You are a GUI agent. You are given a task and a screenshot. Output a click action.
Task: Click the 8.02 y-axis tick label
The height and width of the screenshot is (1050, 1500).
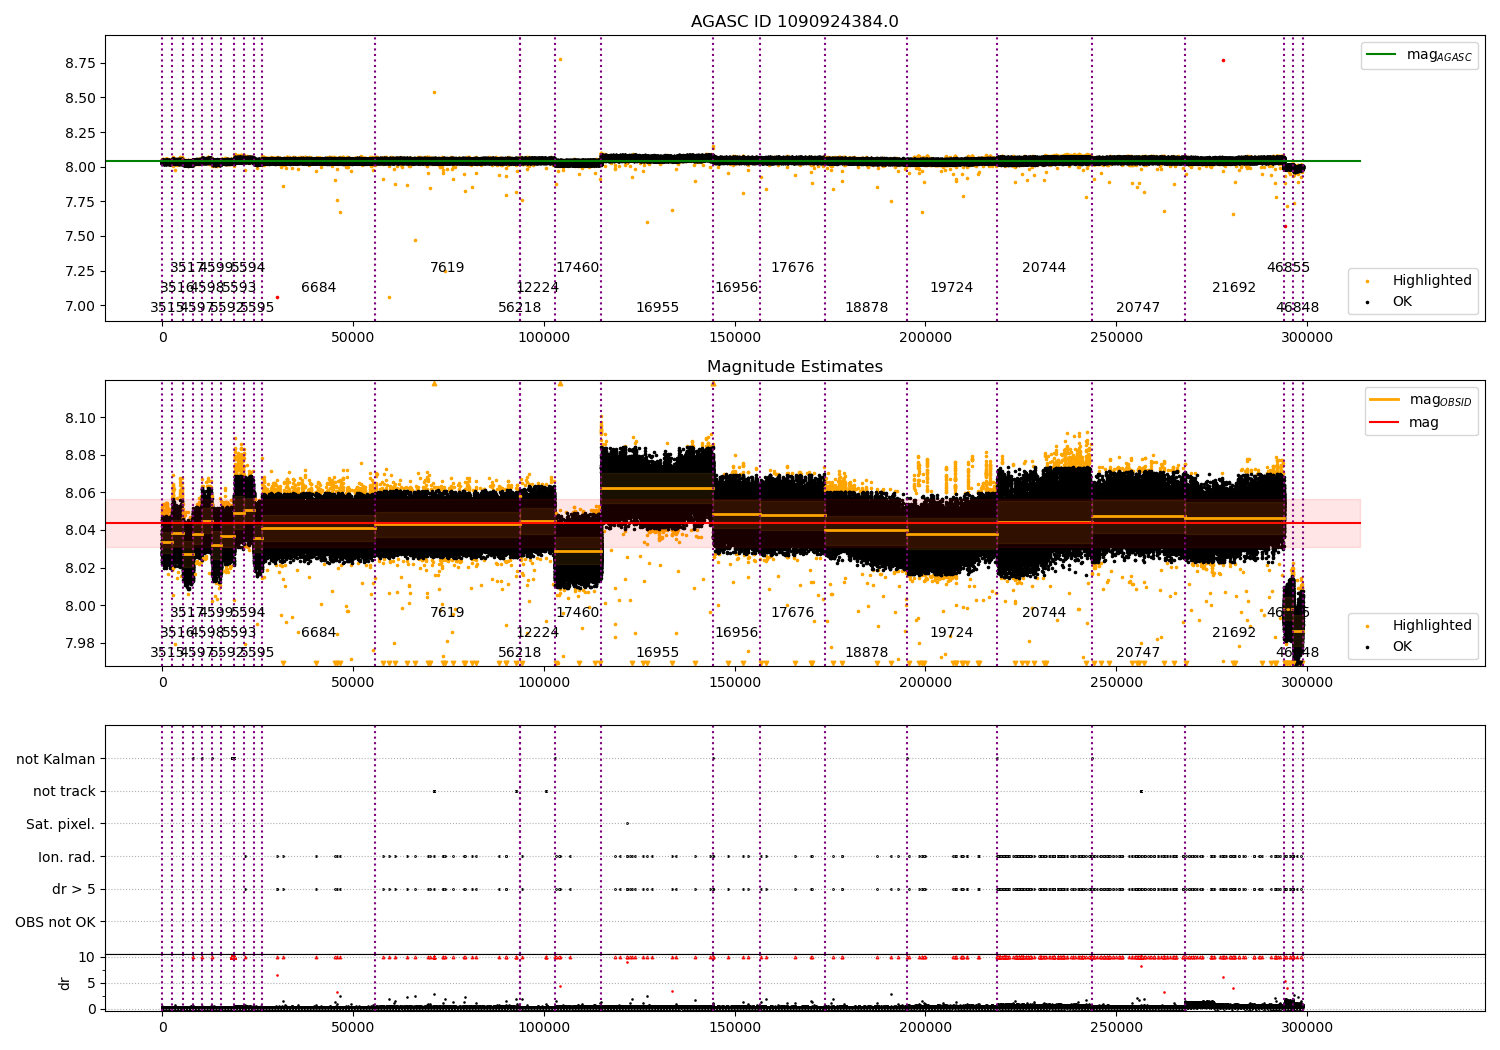(x=80, y=568)
